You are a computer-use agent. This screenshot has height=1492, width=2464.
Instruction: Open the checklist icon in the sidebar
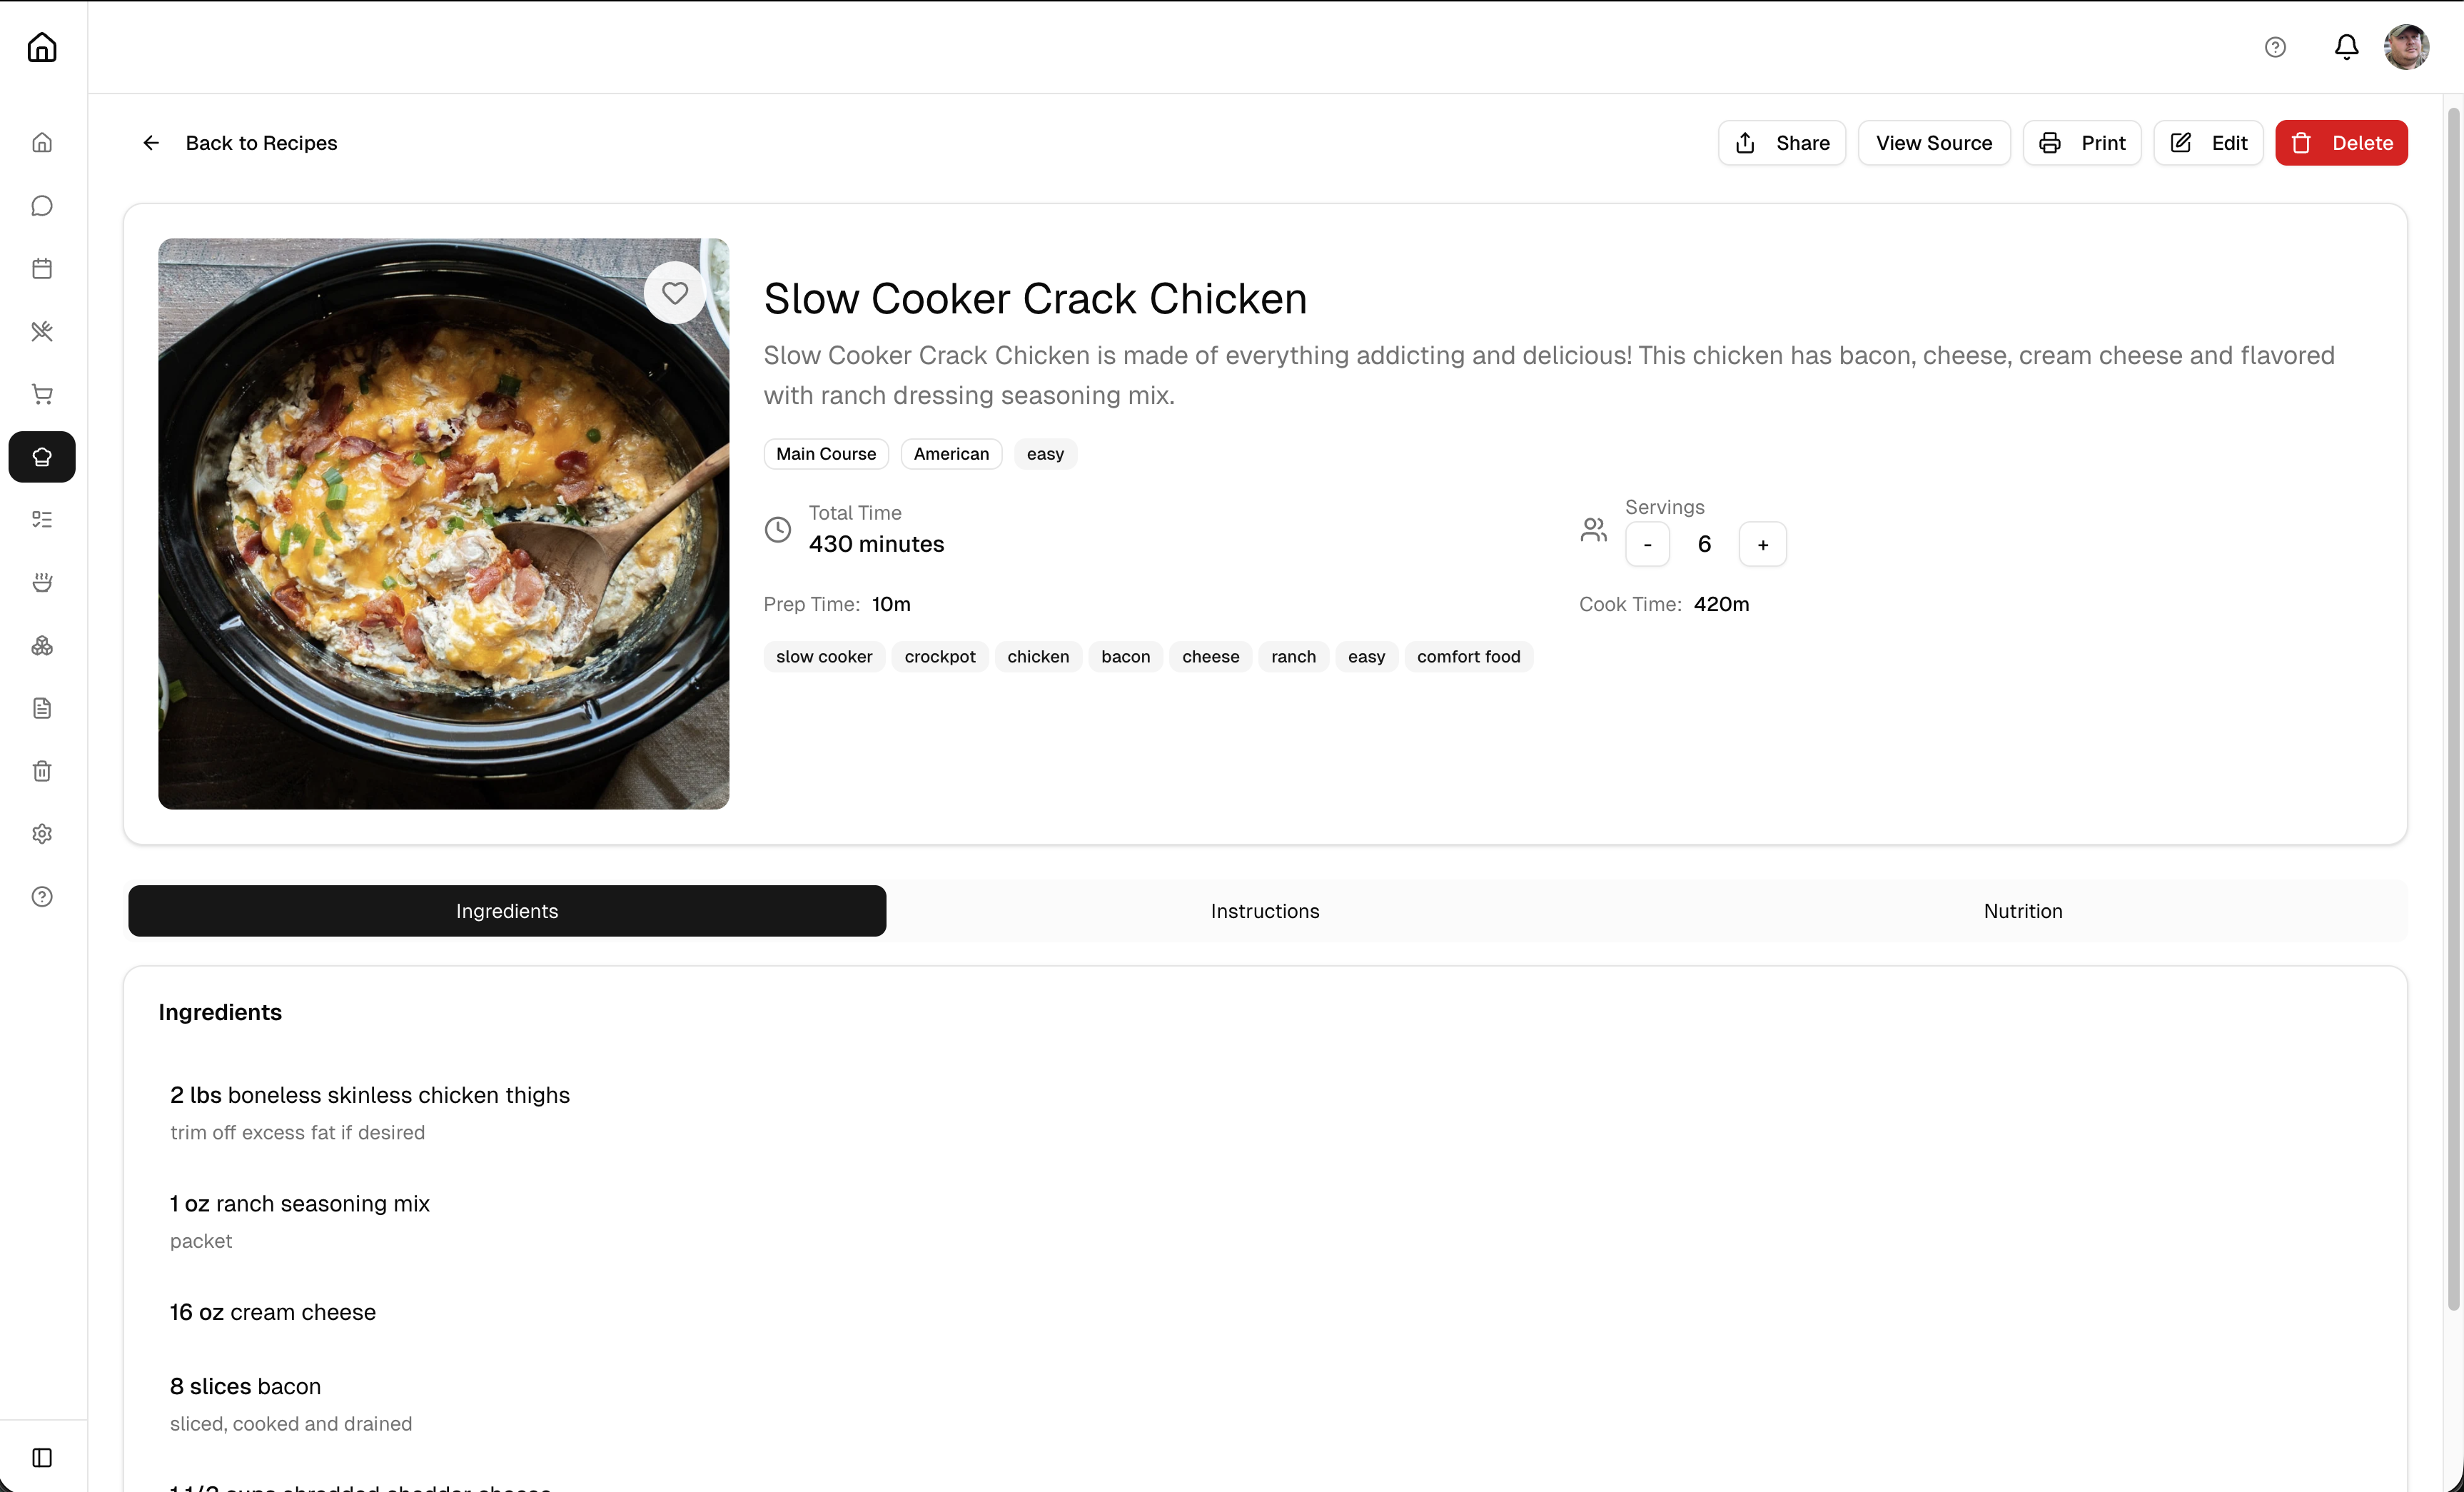click(x=42, y=519)
